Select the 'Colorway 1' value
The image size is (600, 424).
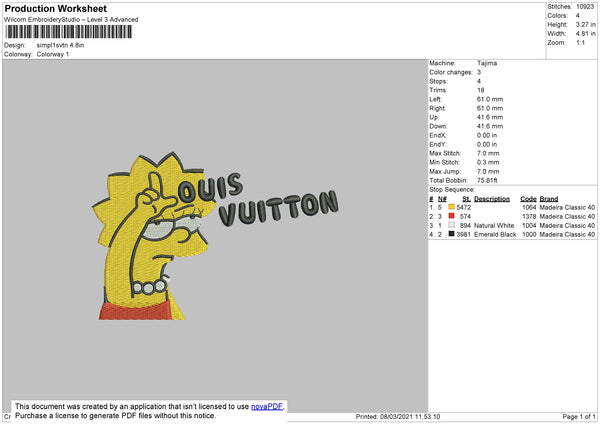(x=53, y=54)
